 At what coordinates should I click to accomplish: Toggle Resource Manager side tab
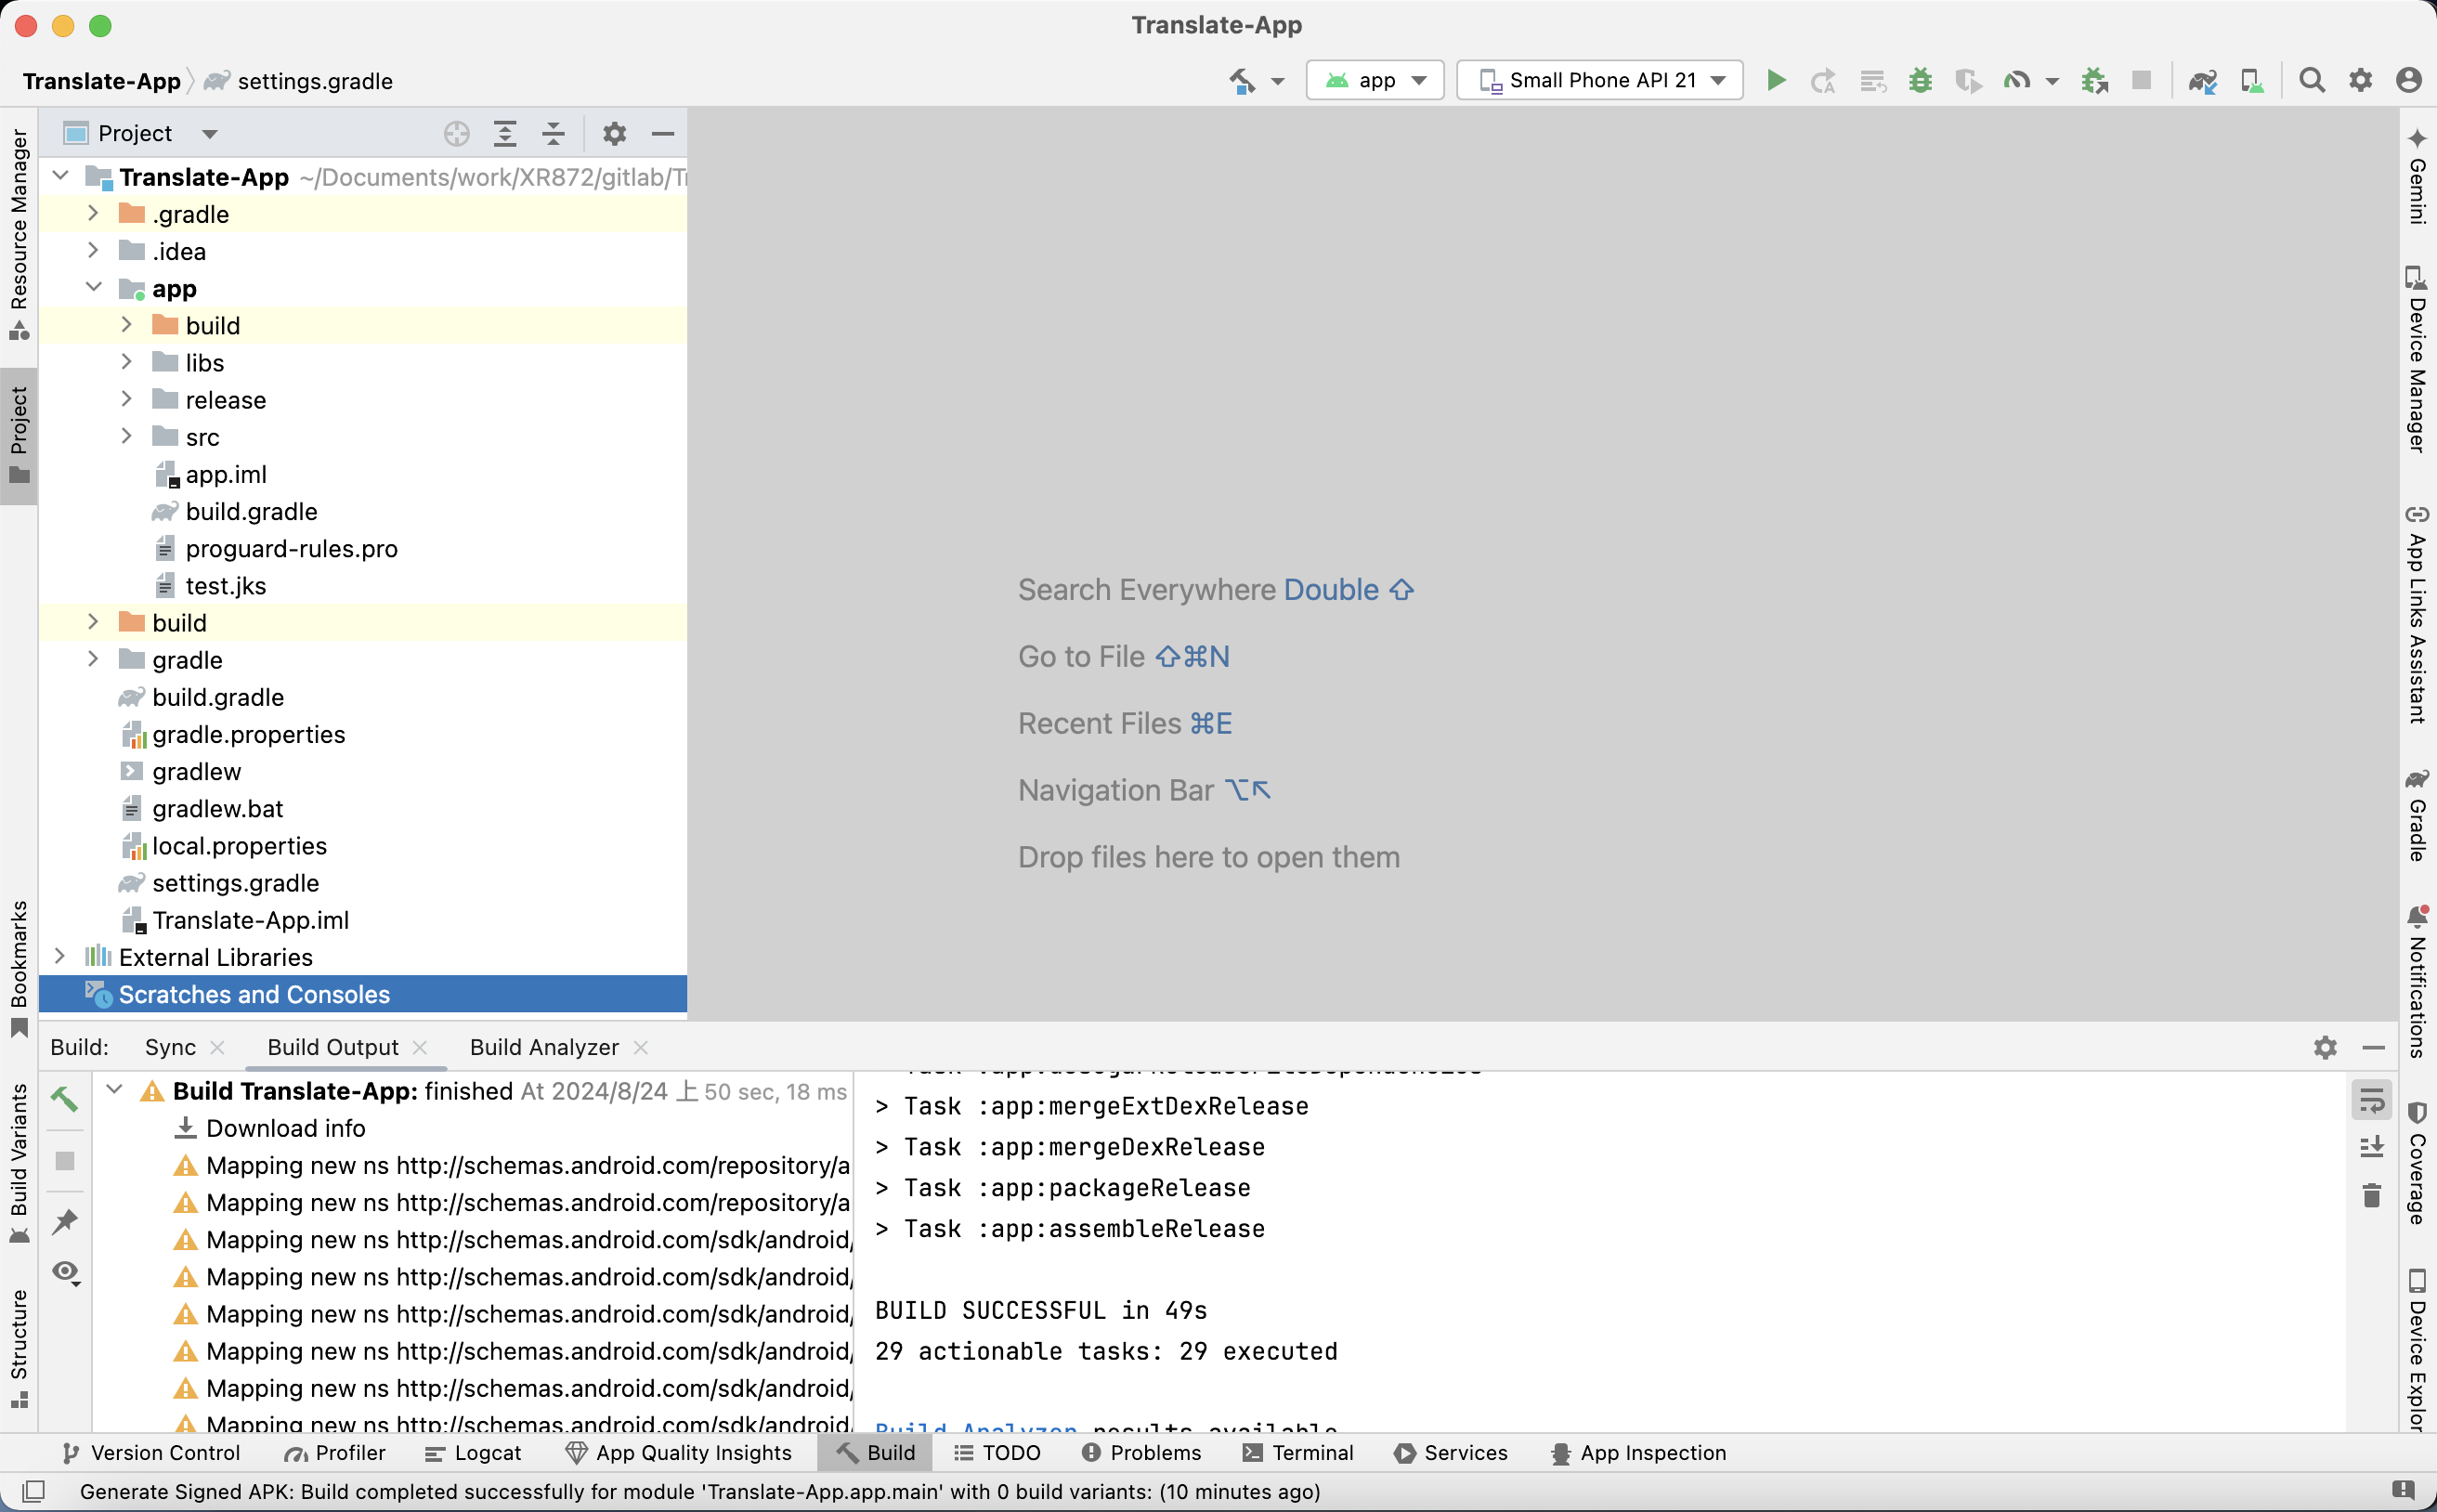click(x=19, y=234)
